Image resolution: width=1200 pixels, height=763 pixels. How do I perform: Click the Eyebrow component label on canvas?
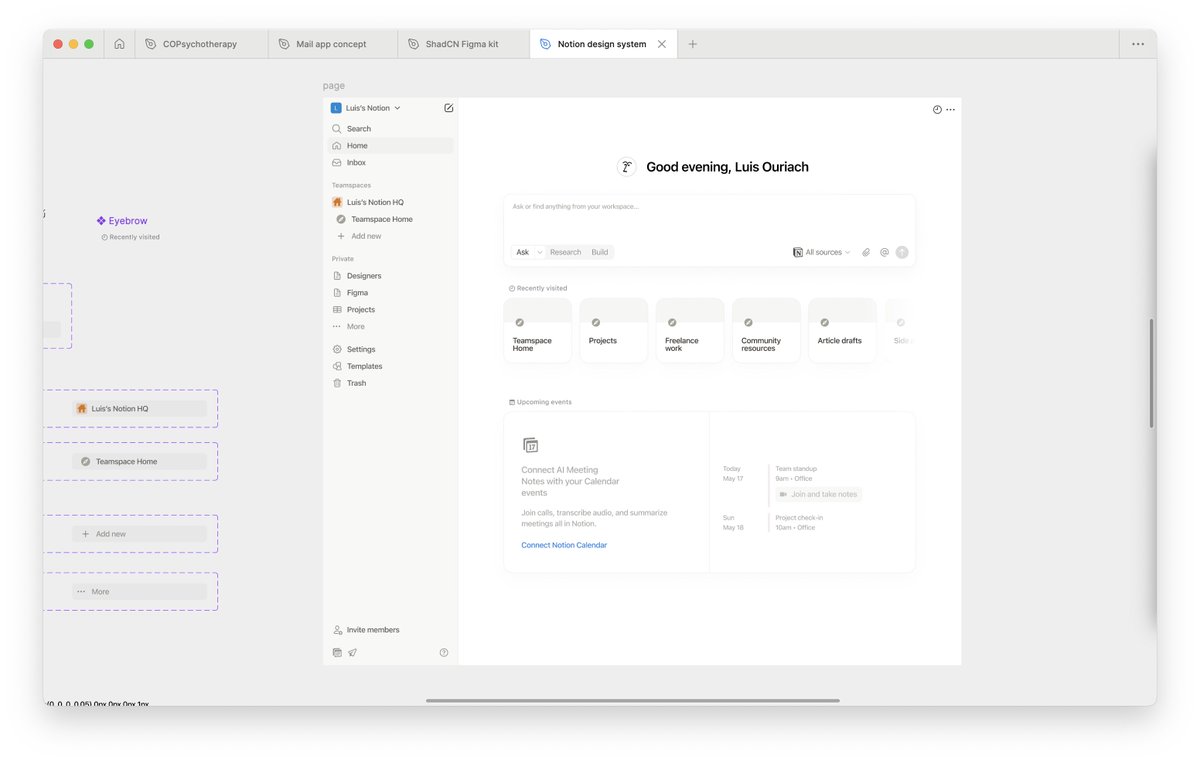tap(122, 221)
